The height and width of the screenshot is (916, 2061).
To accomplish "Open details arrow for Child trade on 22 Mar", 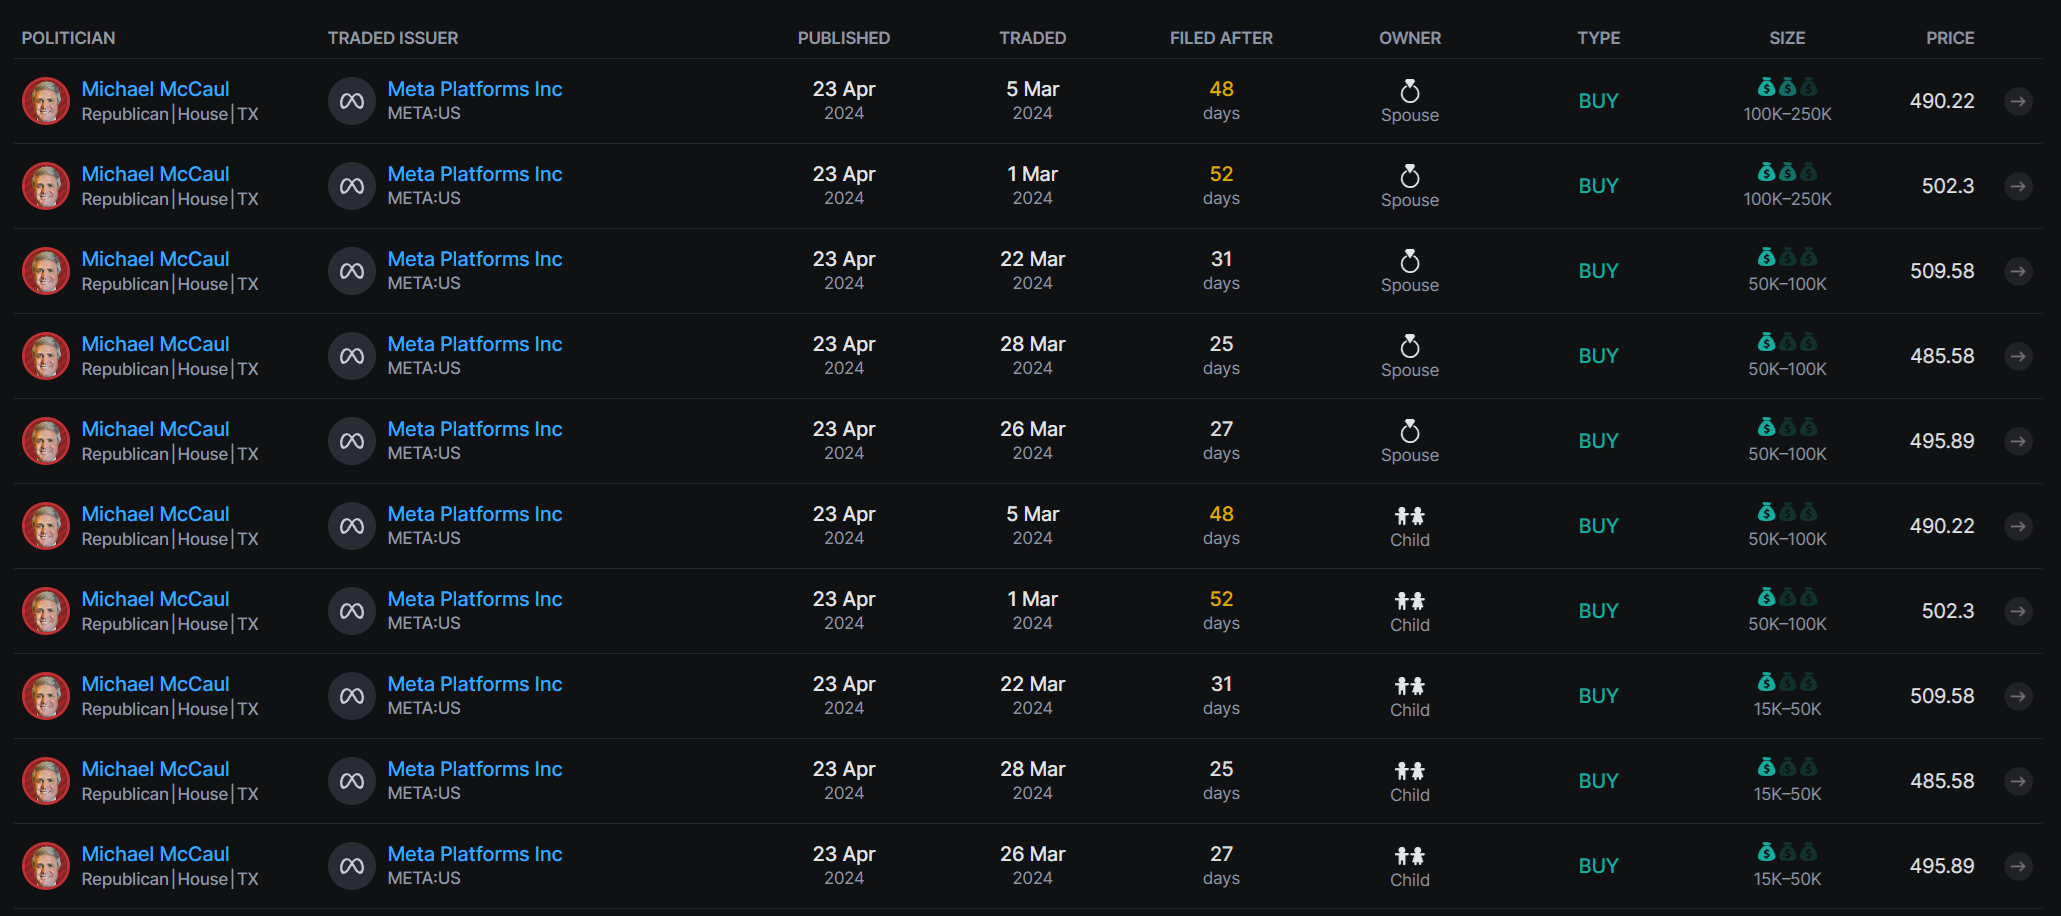I will 2018,696.
